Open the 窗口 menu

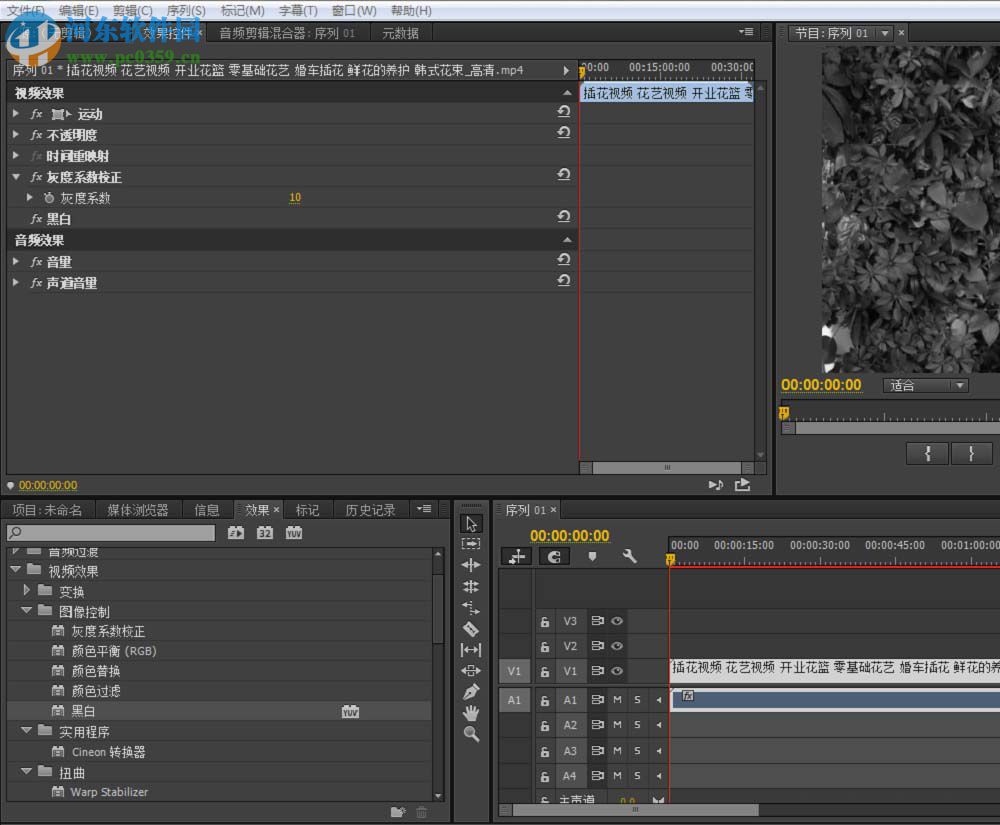point(354,11)
